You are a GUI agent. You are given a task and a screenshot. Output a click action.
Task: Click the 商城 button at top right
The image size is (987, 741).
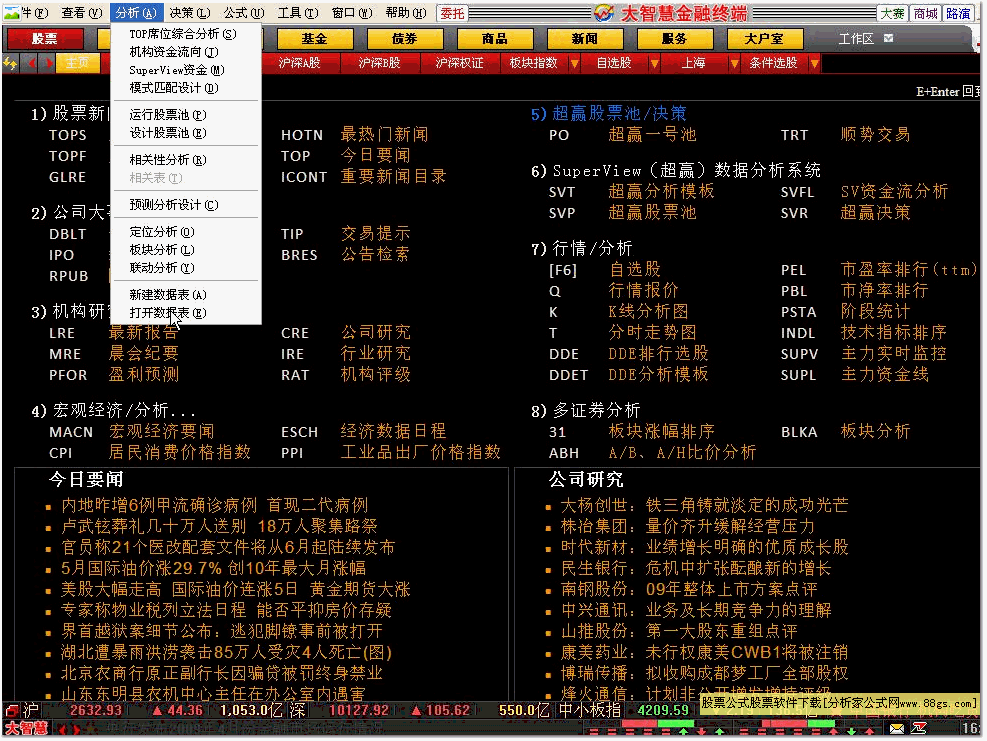[x=925, y=13]
